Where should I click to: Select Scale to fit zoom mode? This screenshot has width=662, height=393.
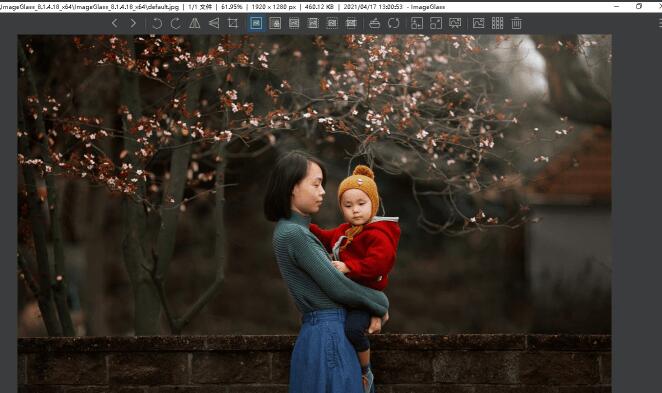click(x=332, y=23)
